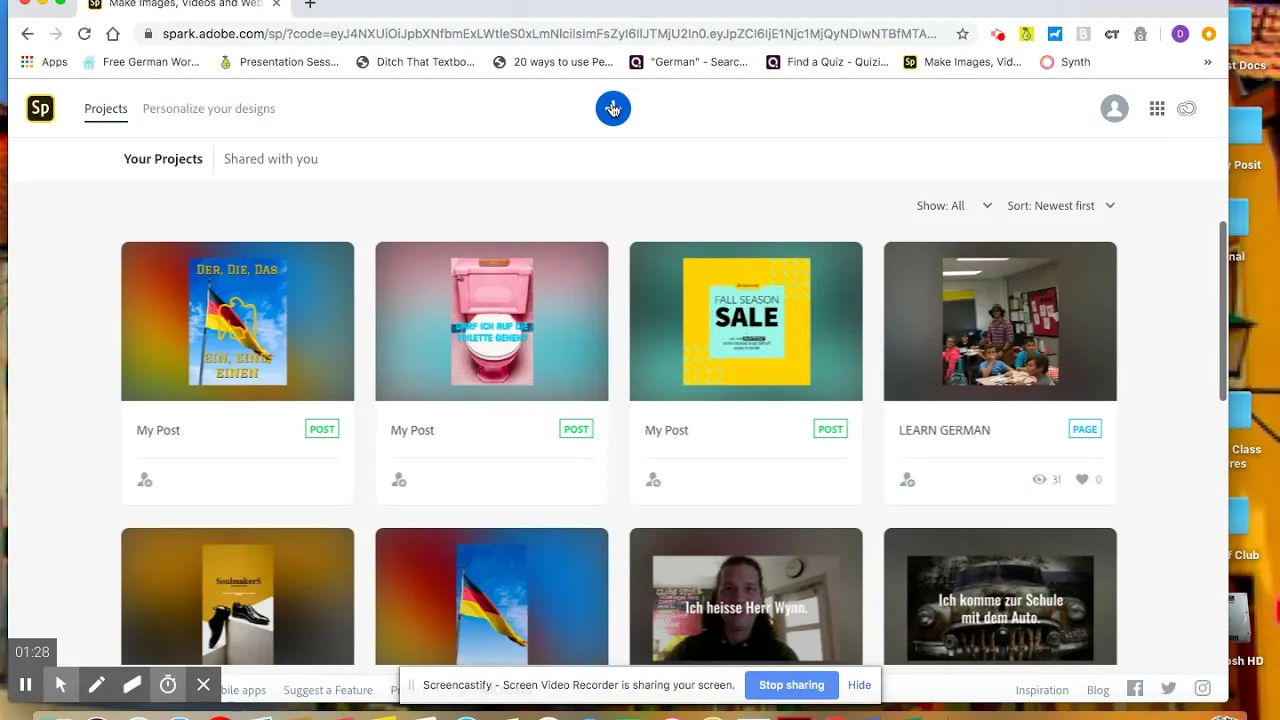Viewport: 1280px width, 720px height.
Task: Click browser back arrow
Action: tap(27, 34)
